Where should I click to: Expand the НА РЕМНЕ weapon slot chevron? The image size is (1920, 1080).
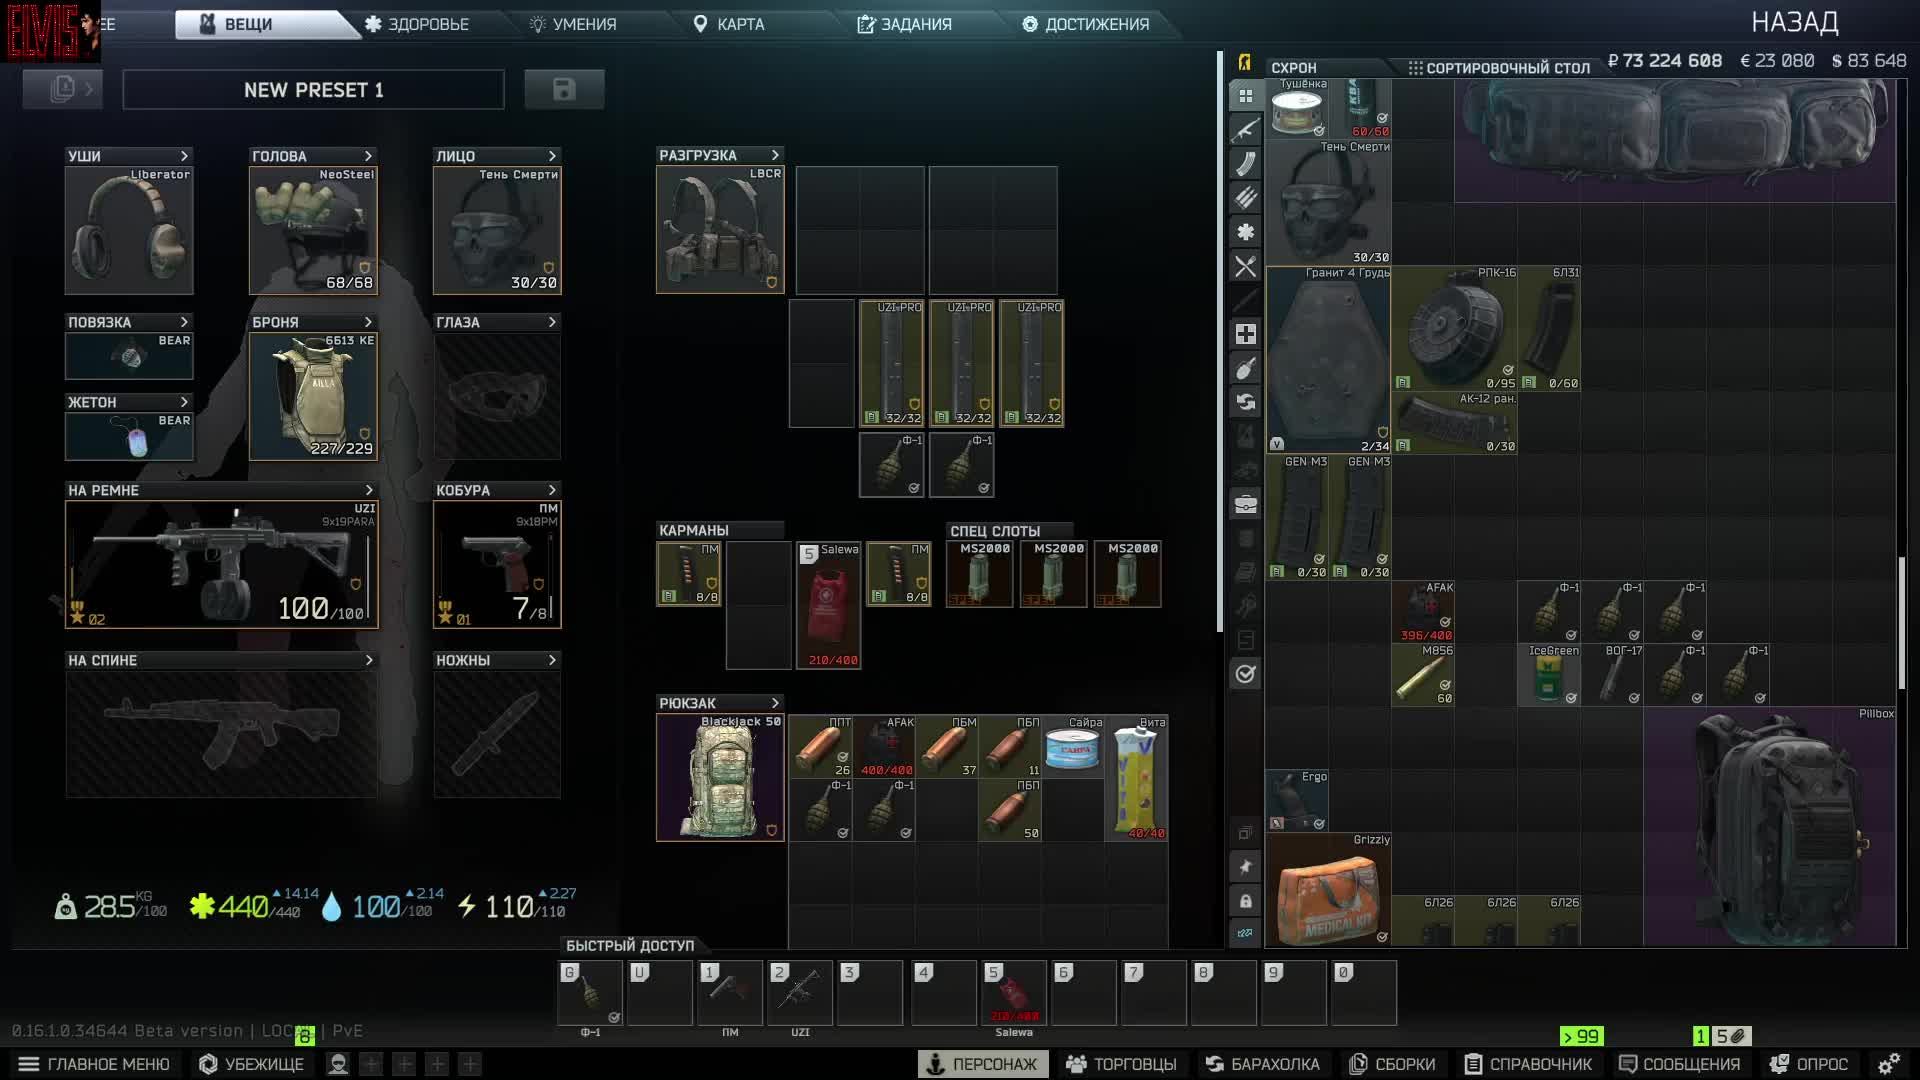[x=367, y=490]
